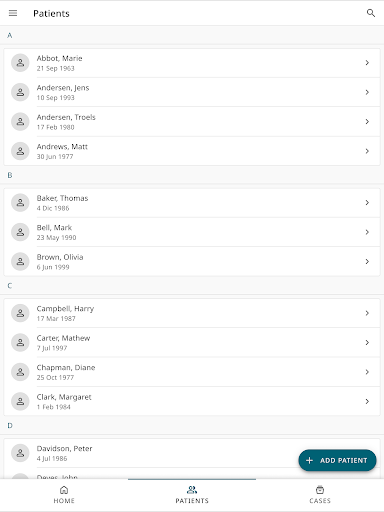Open patient record Carter, Mathew
The height and width of the screenshot is (512, 384).
point(192,342)
